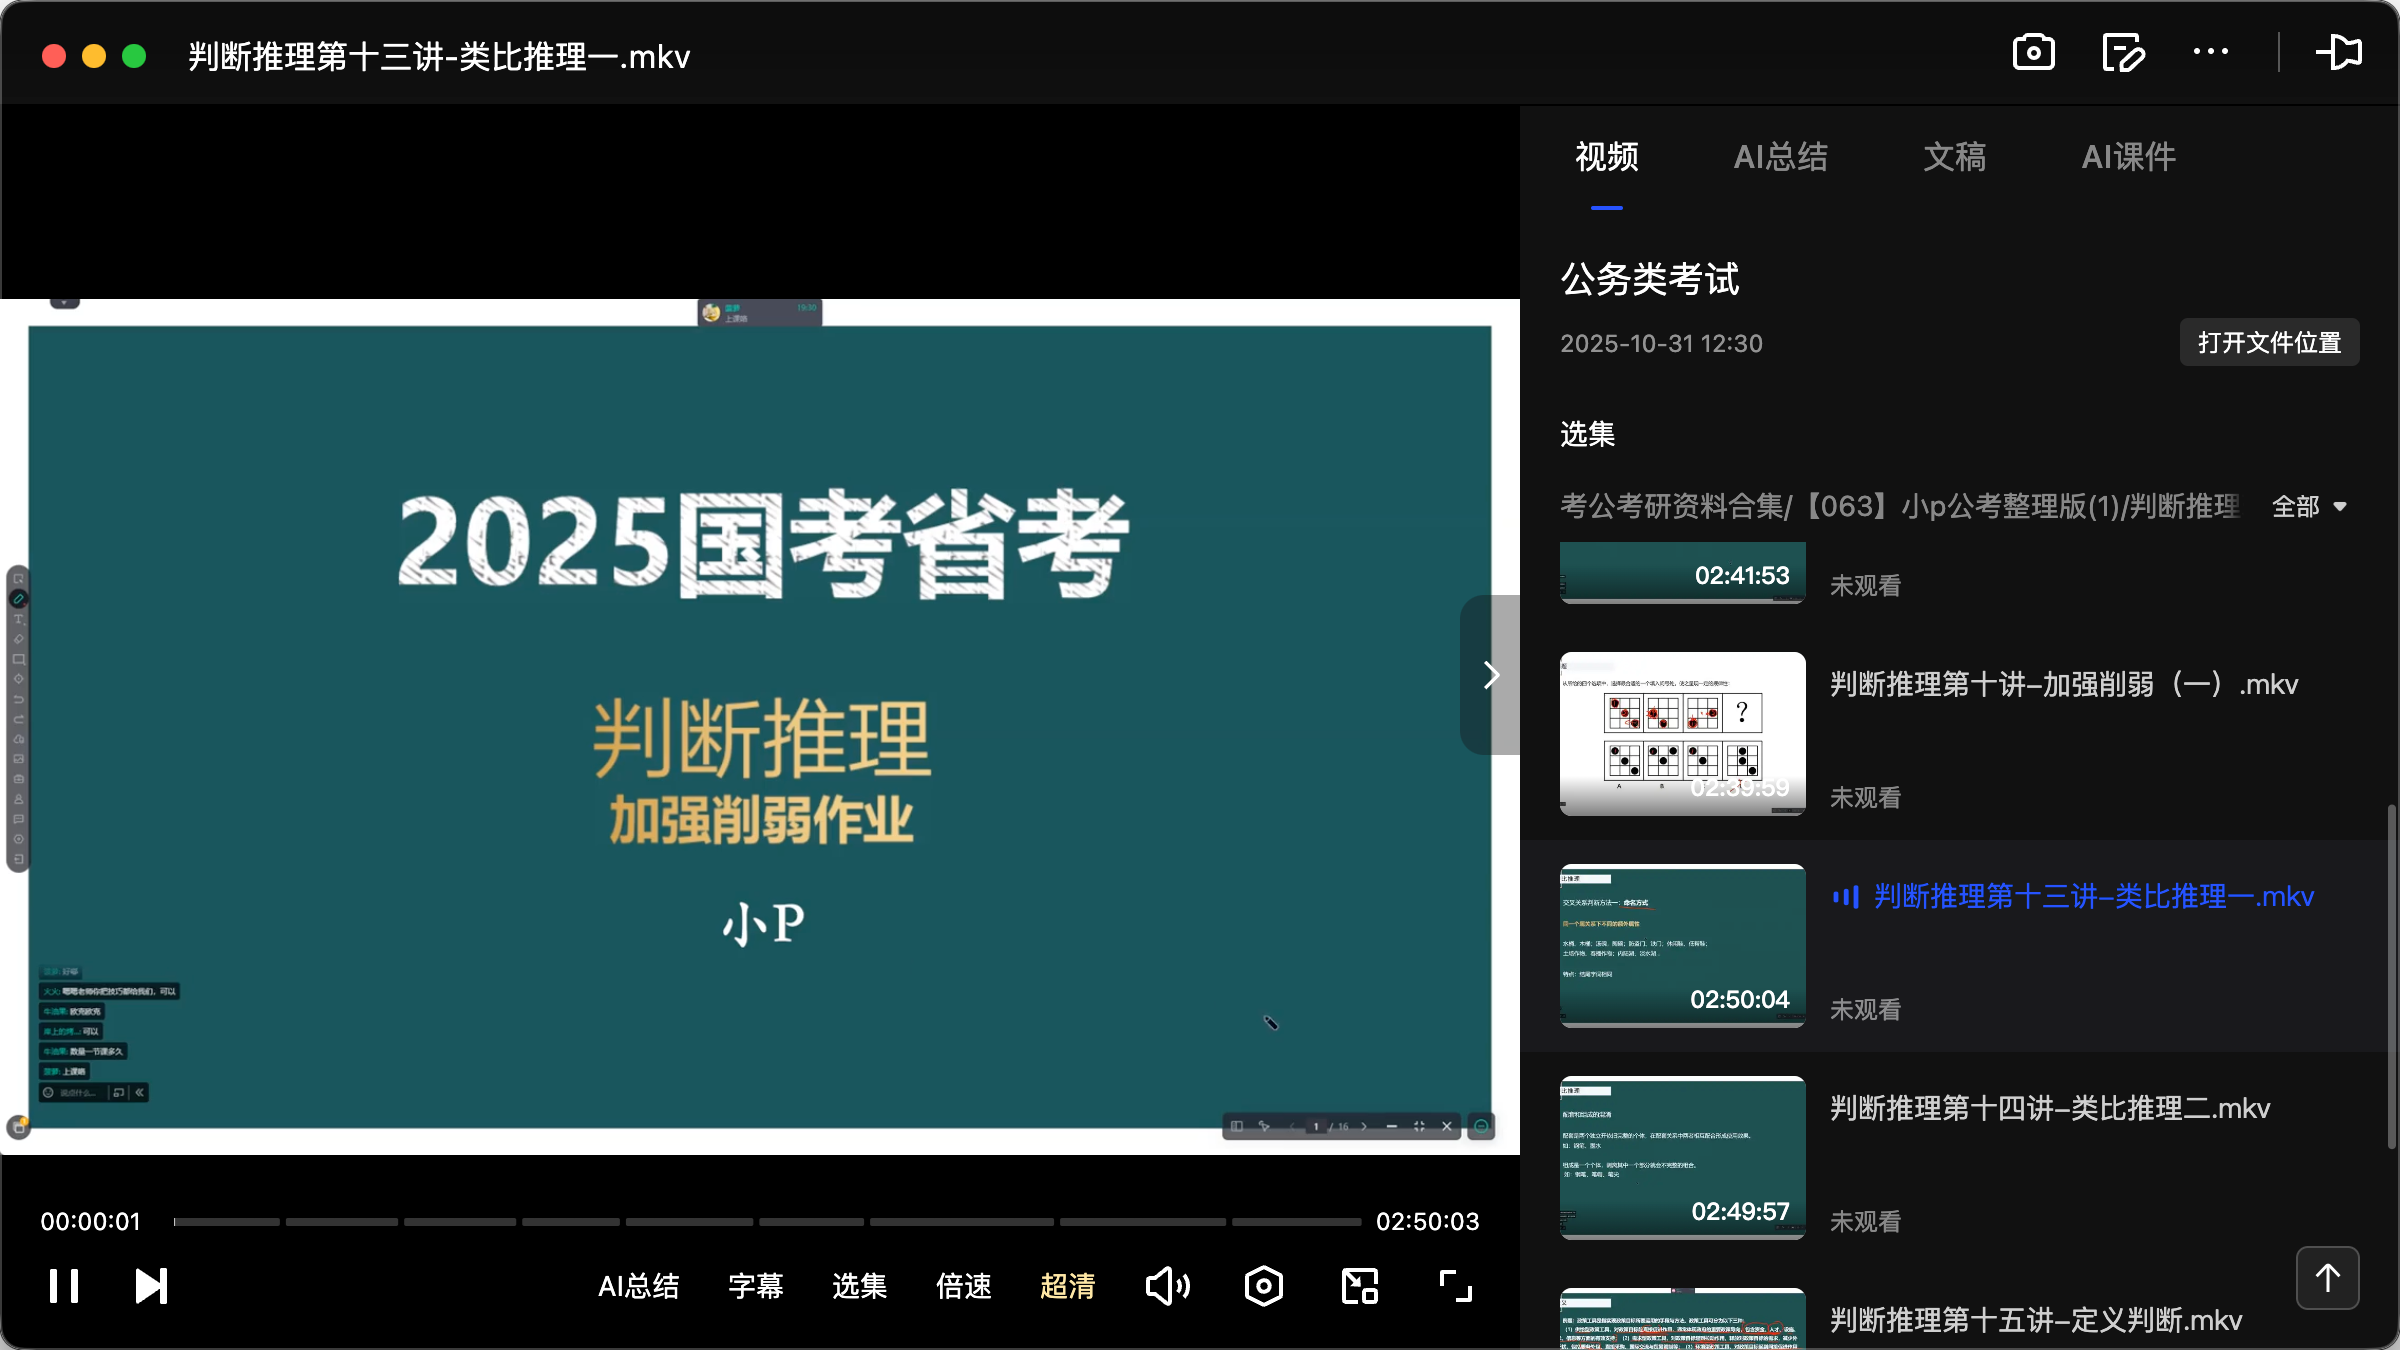Pin the player window always on top
The height and width of the screenshot is (1350, 2400).
2341,53
